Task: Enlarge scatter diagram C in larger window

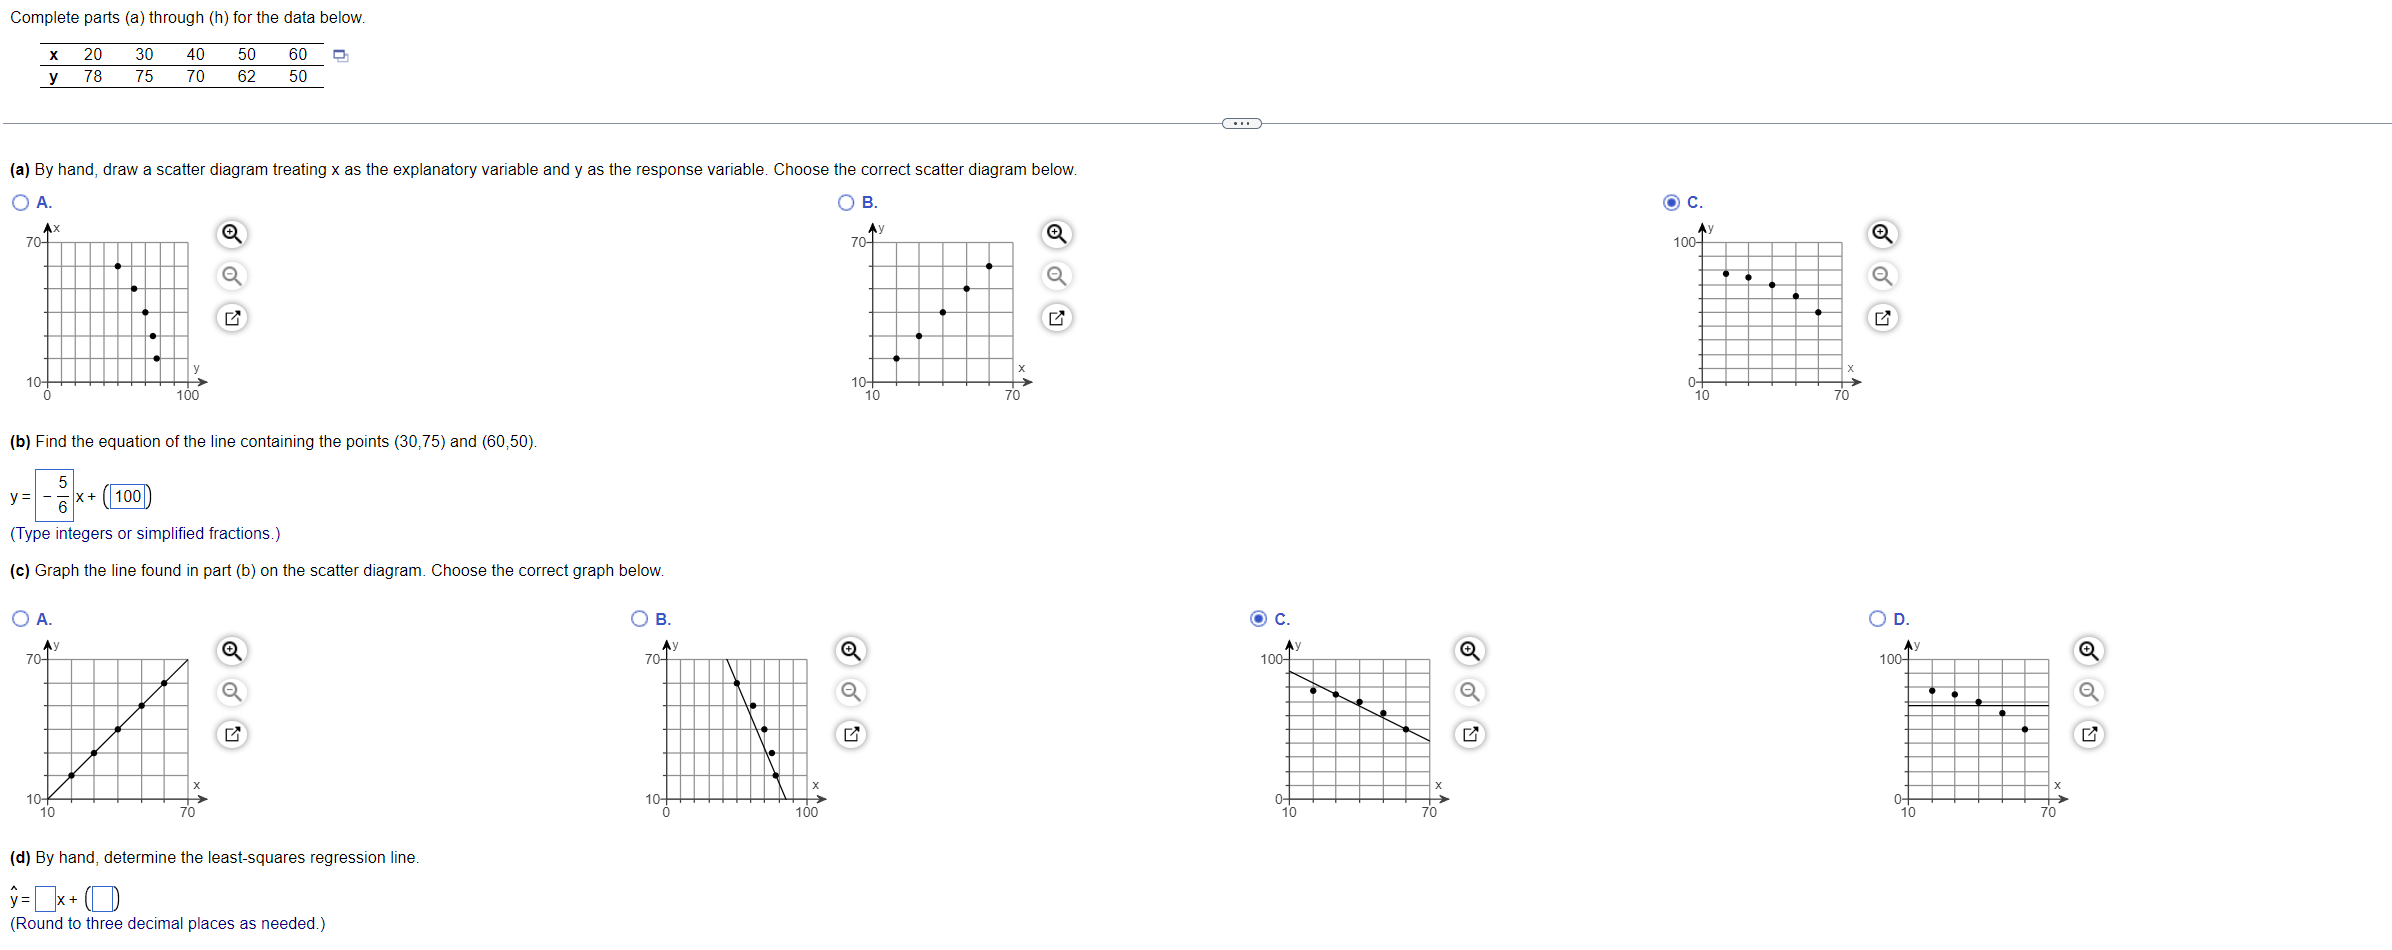Action: (x=1884, y=317)
